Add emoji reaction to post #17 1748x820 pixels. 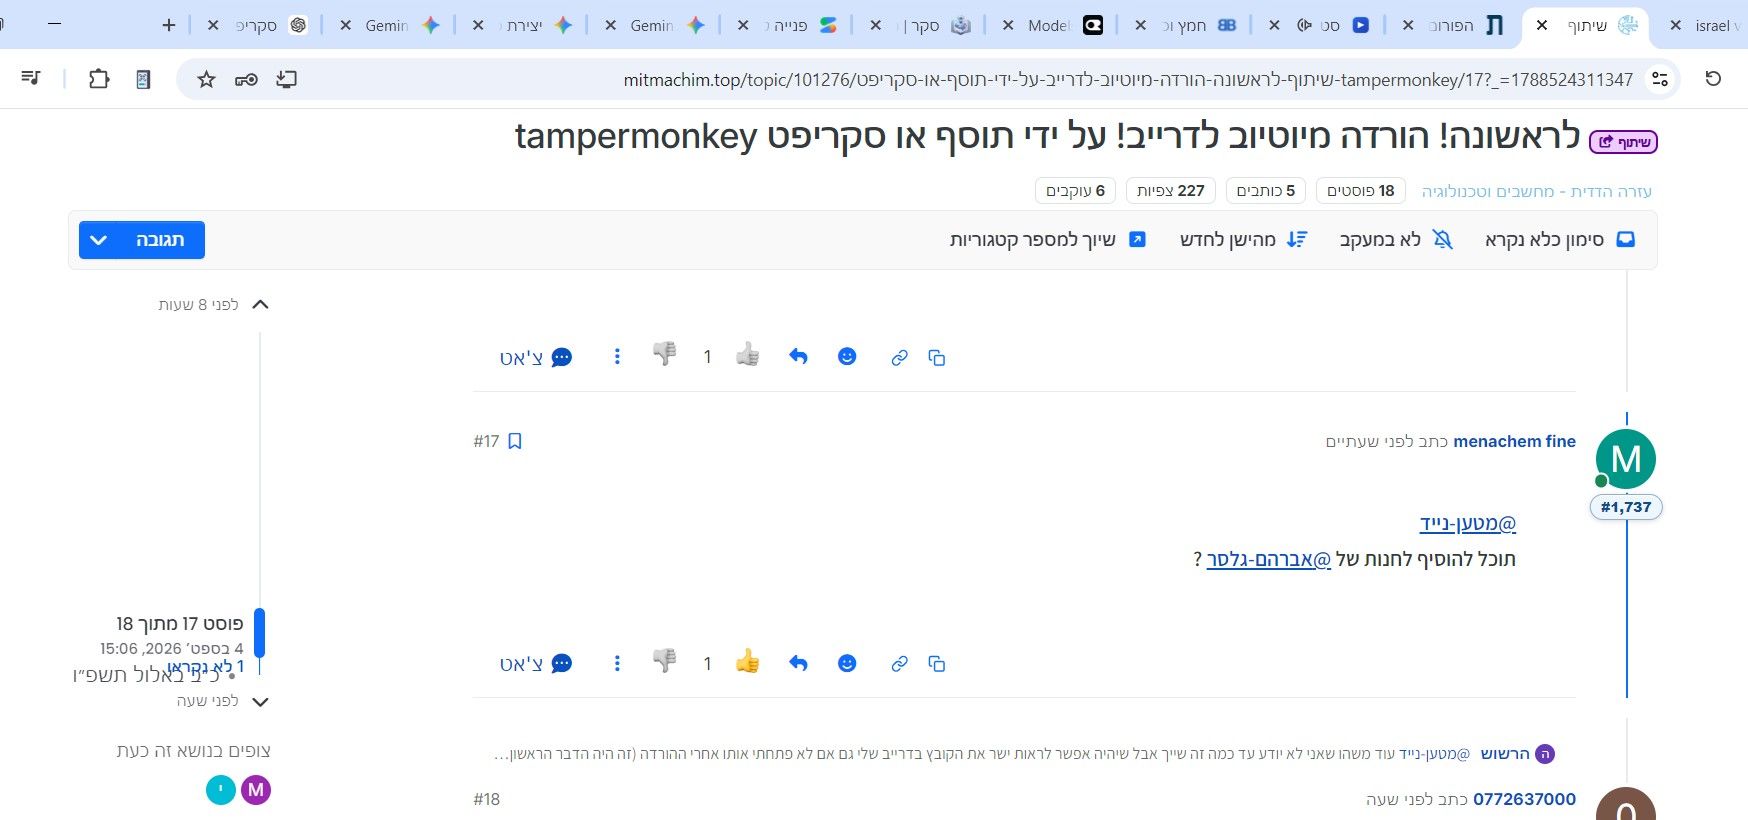[847, 662]
